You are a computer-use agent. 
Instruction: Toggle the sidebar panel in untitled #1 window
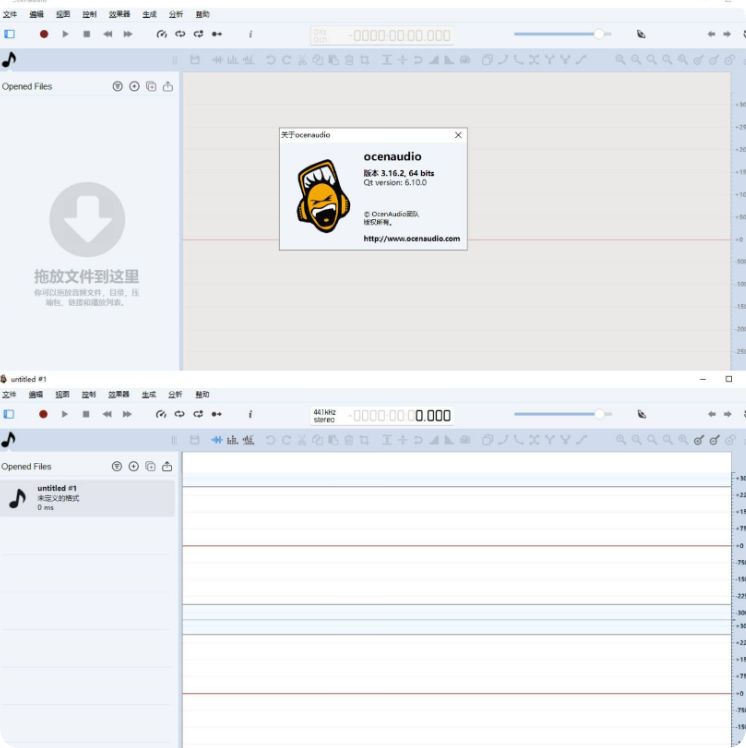[x=10, y=414]
